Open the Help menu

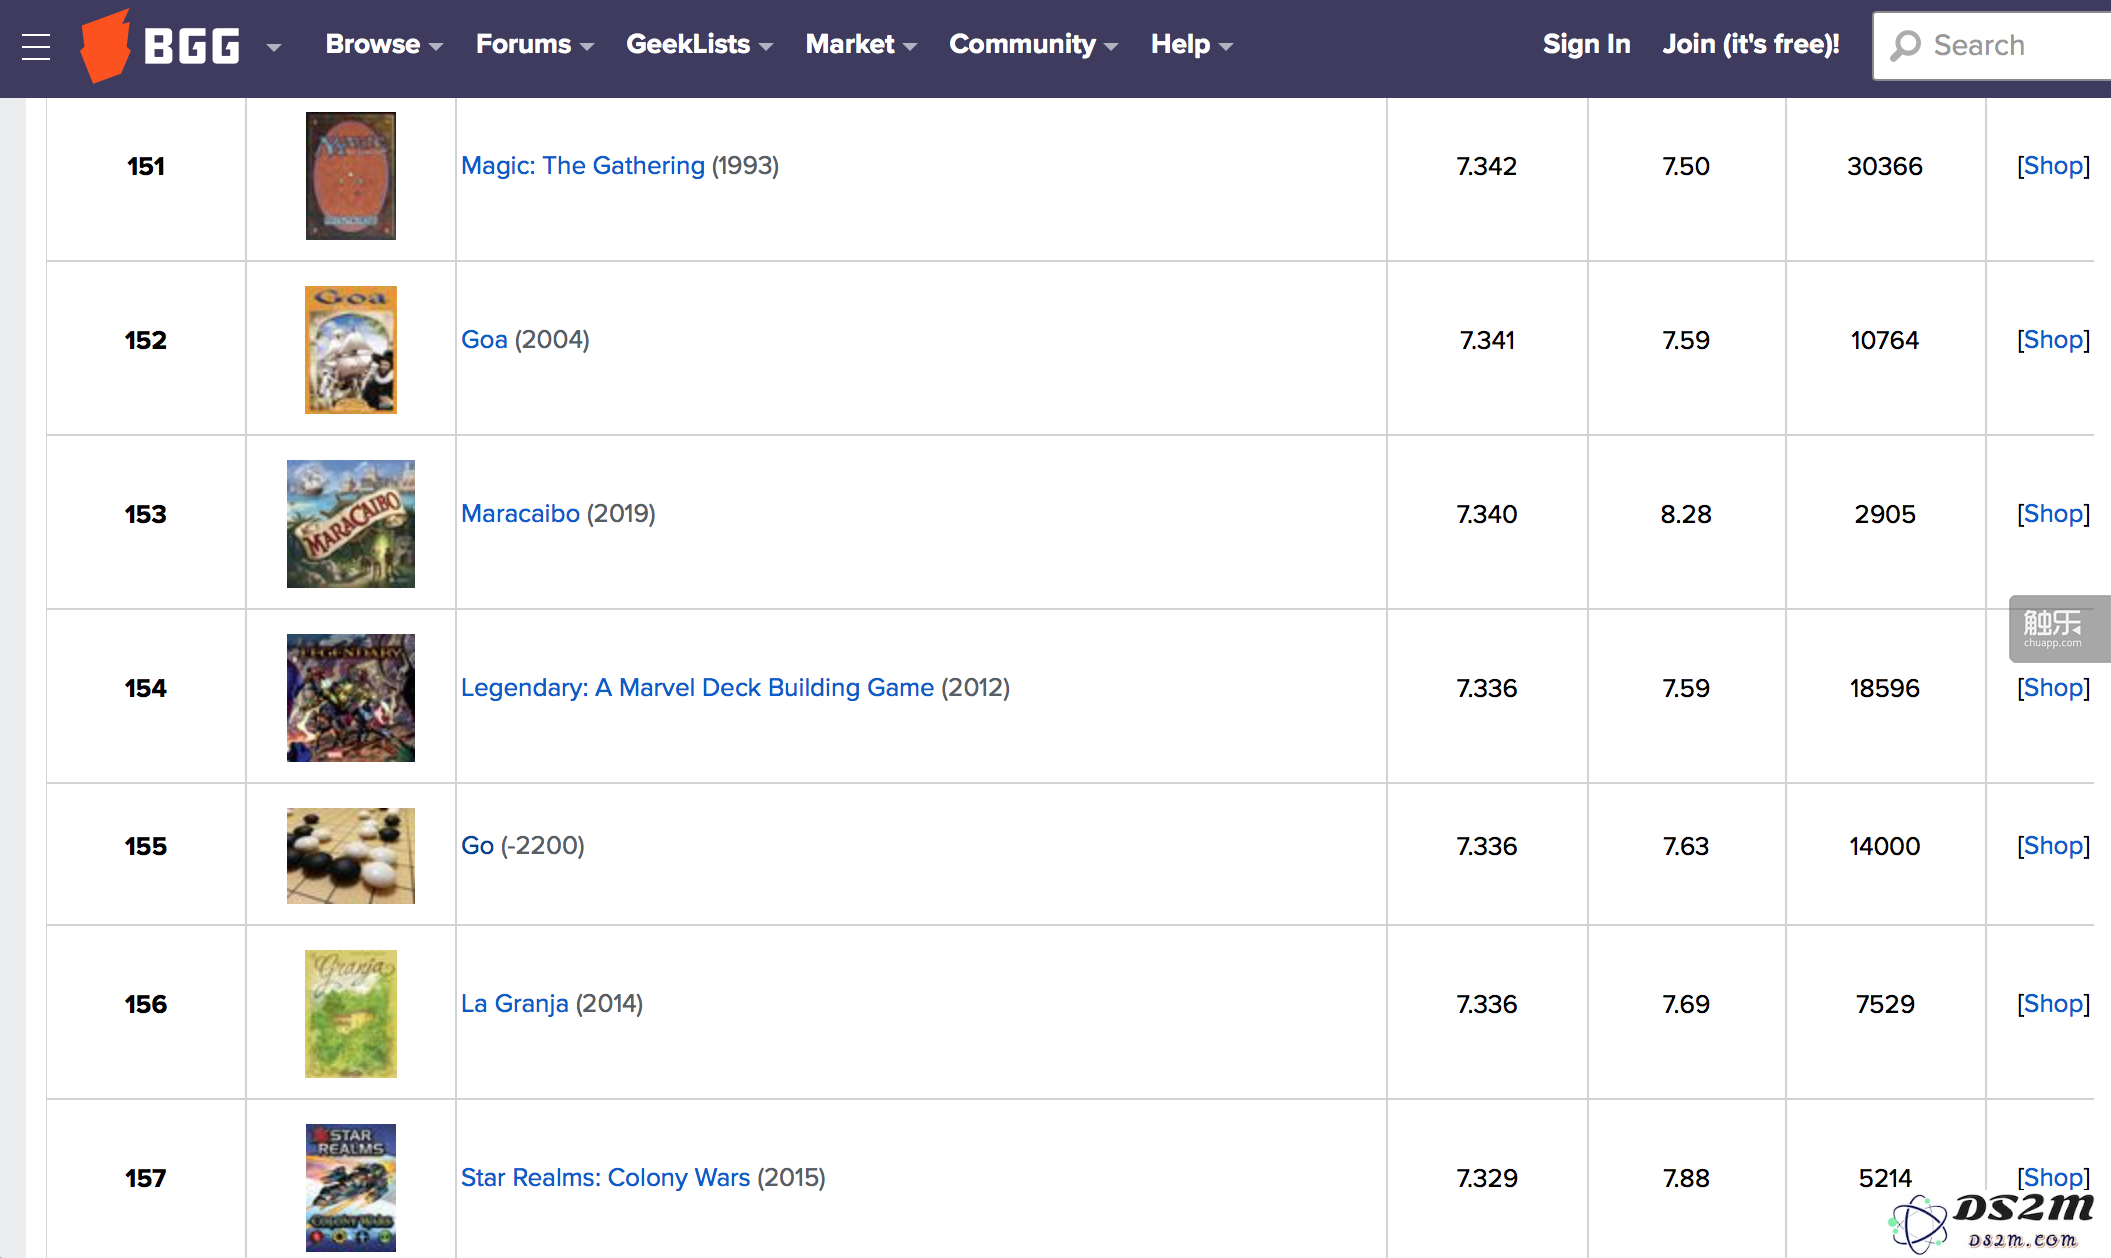[x=1191, y=44]
